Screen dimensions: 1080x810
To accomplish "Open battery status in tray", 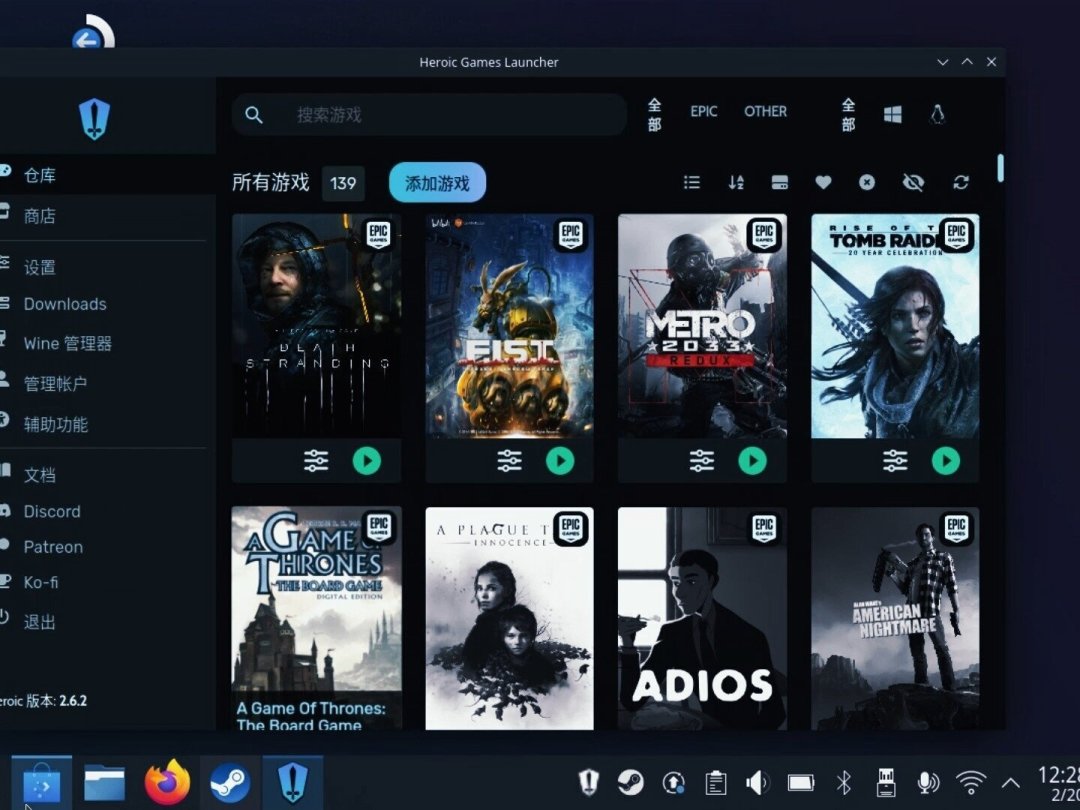I will pyautogui.click(x=800, y=783).
